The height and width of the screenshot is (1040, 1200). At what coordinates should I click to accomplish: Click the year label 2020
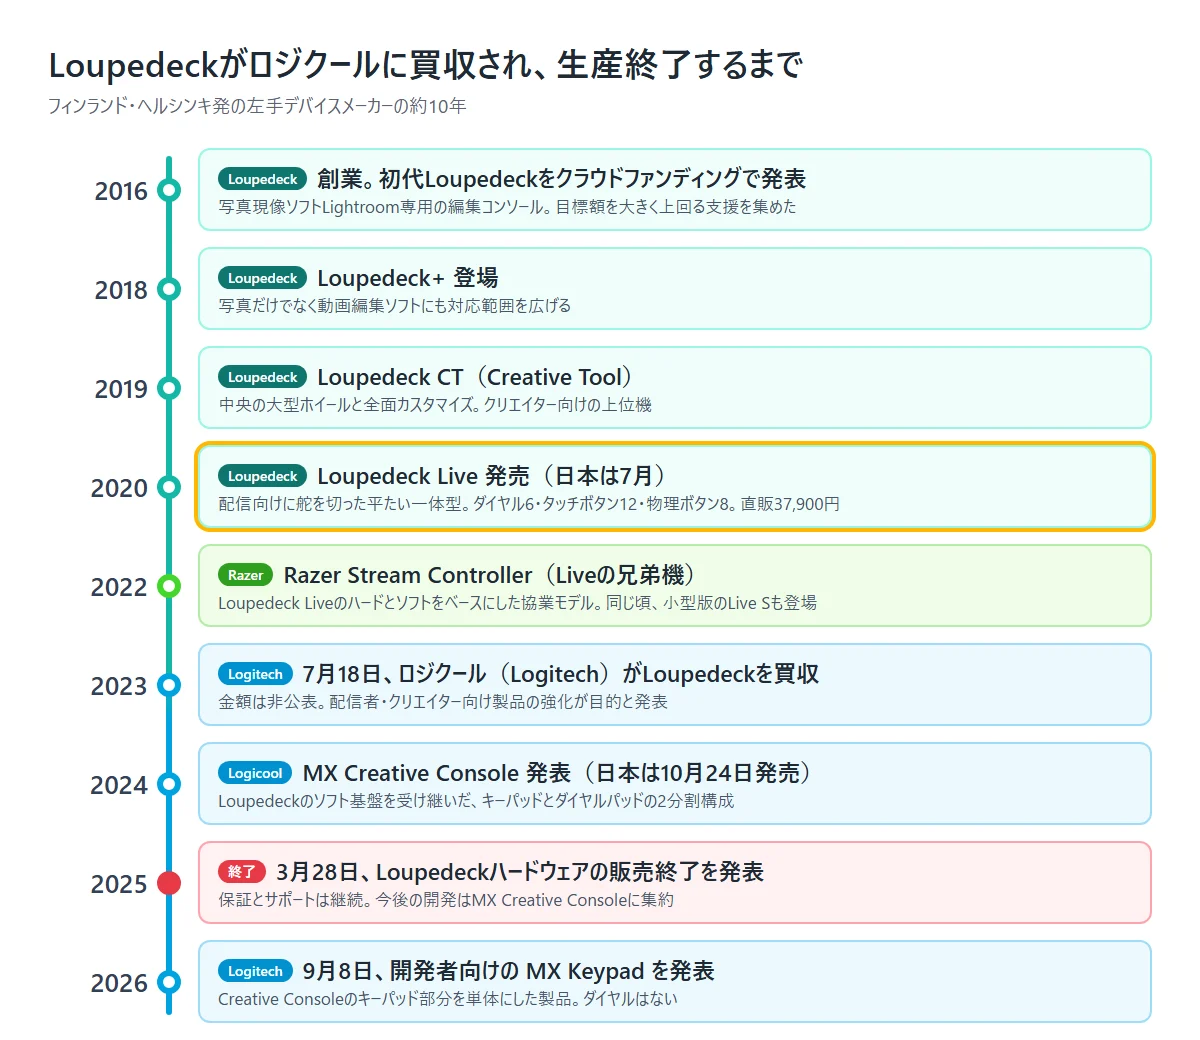click(119, 488)
